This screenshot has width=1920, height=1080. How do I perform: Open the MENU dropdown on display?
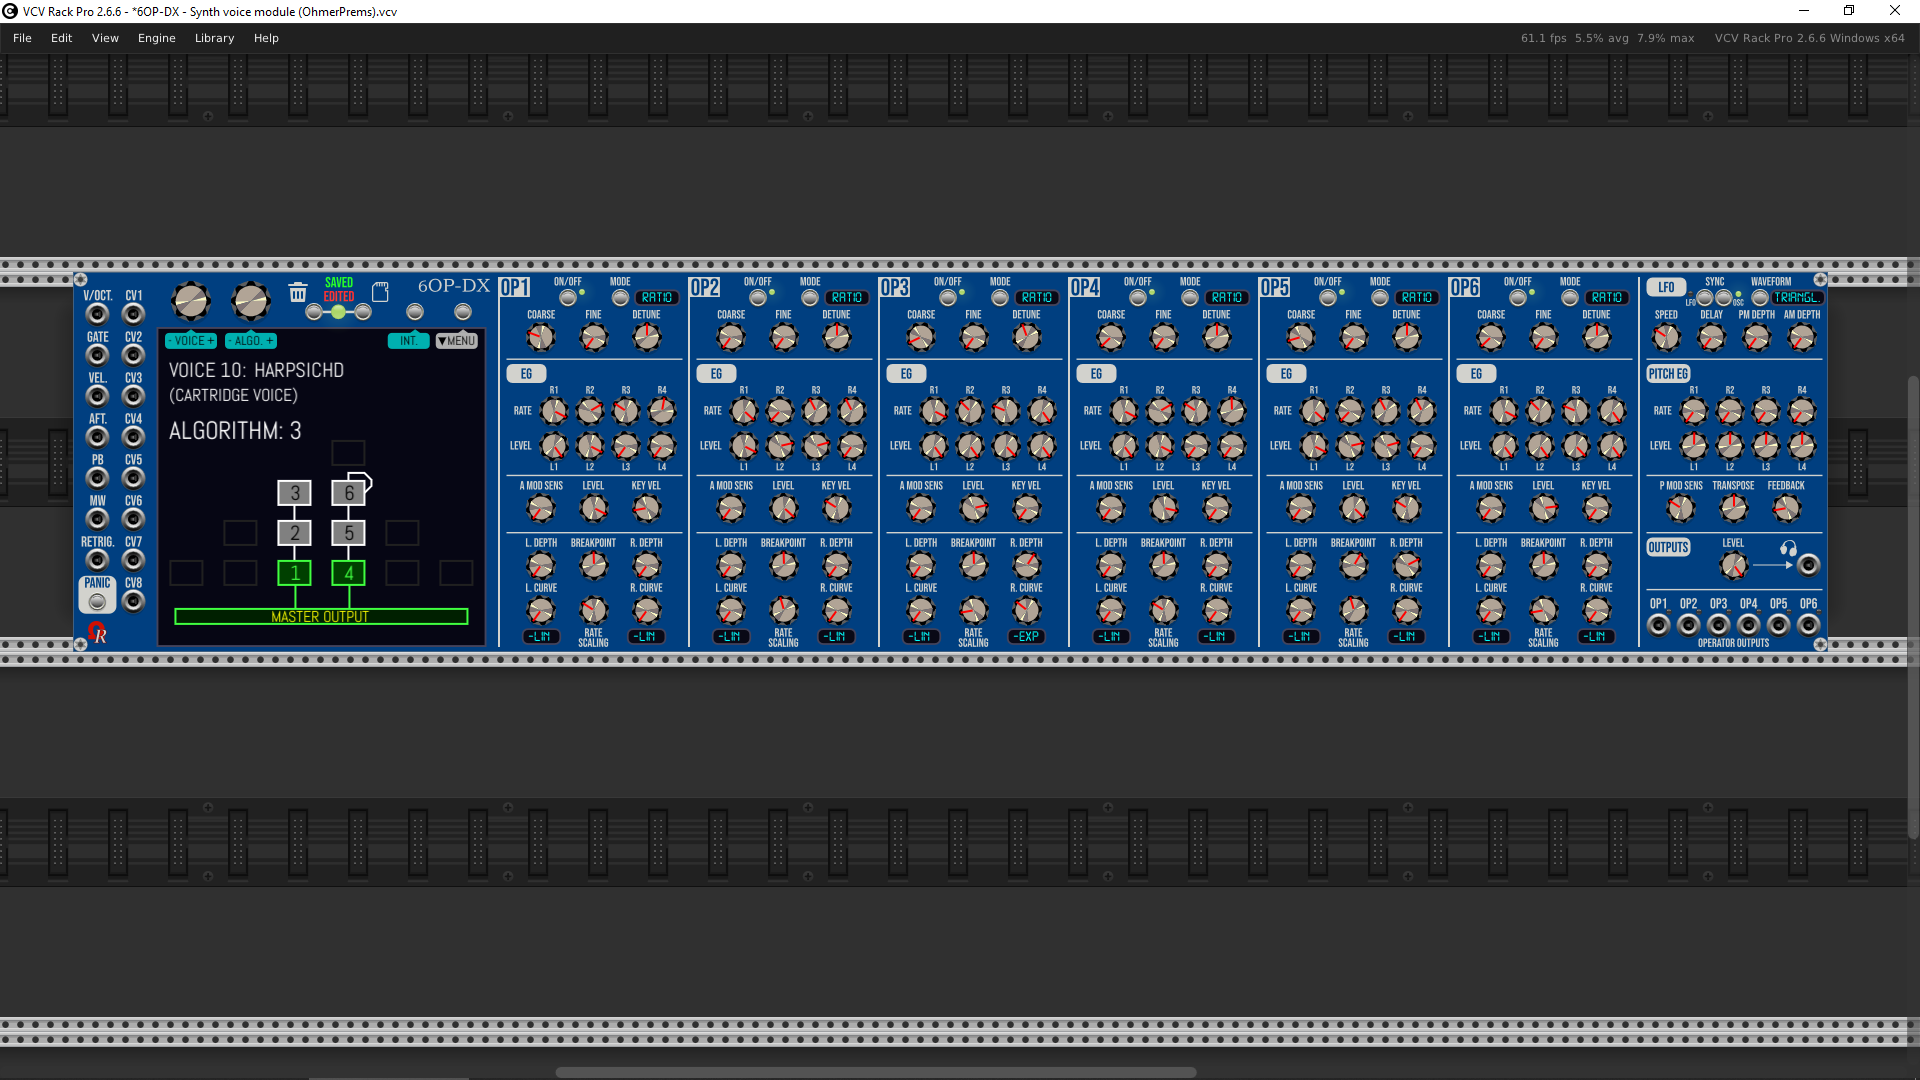pos(457,341)
